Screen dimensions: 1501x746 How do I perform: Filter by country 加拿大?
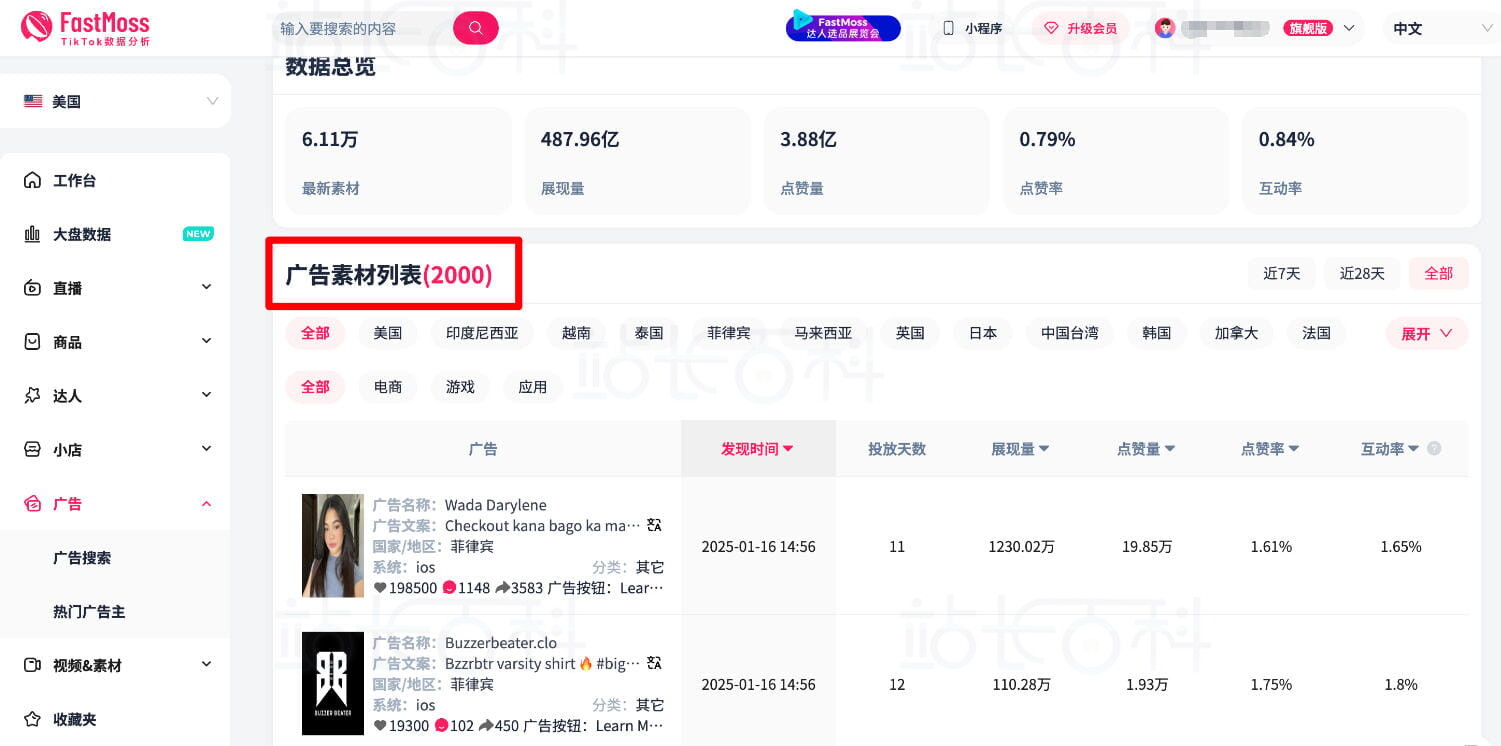(x=1237, y=333)
